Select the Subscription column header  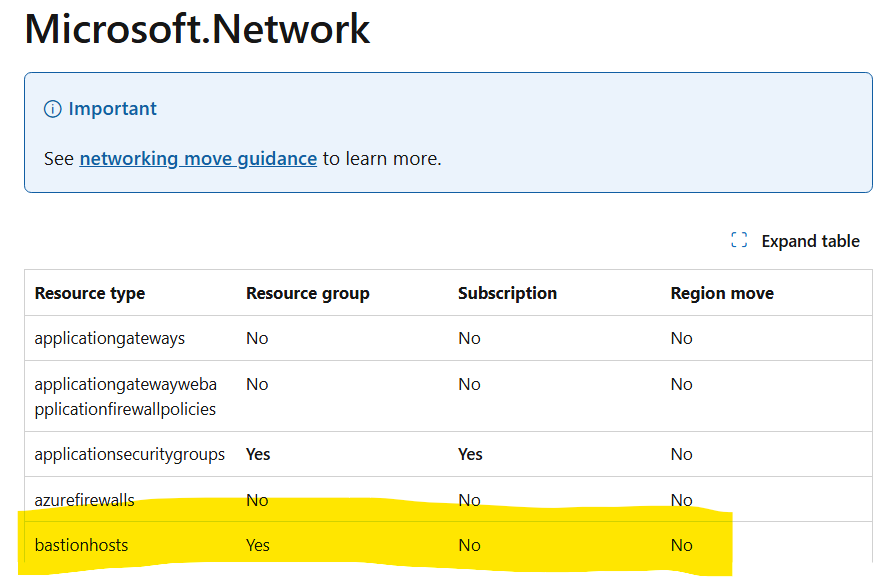pyautogui.click(x=507, y=293)
